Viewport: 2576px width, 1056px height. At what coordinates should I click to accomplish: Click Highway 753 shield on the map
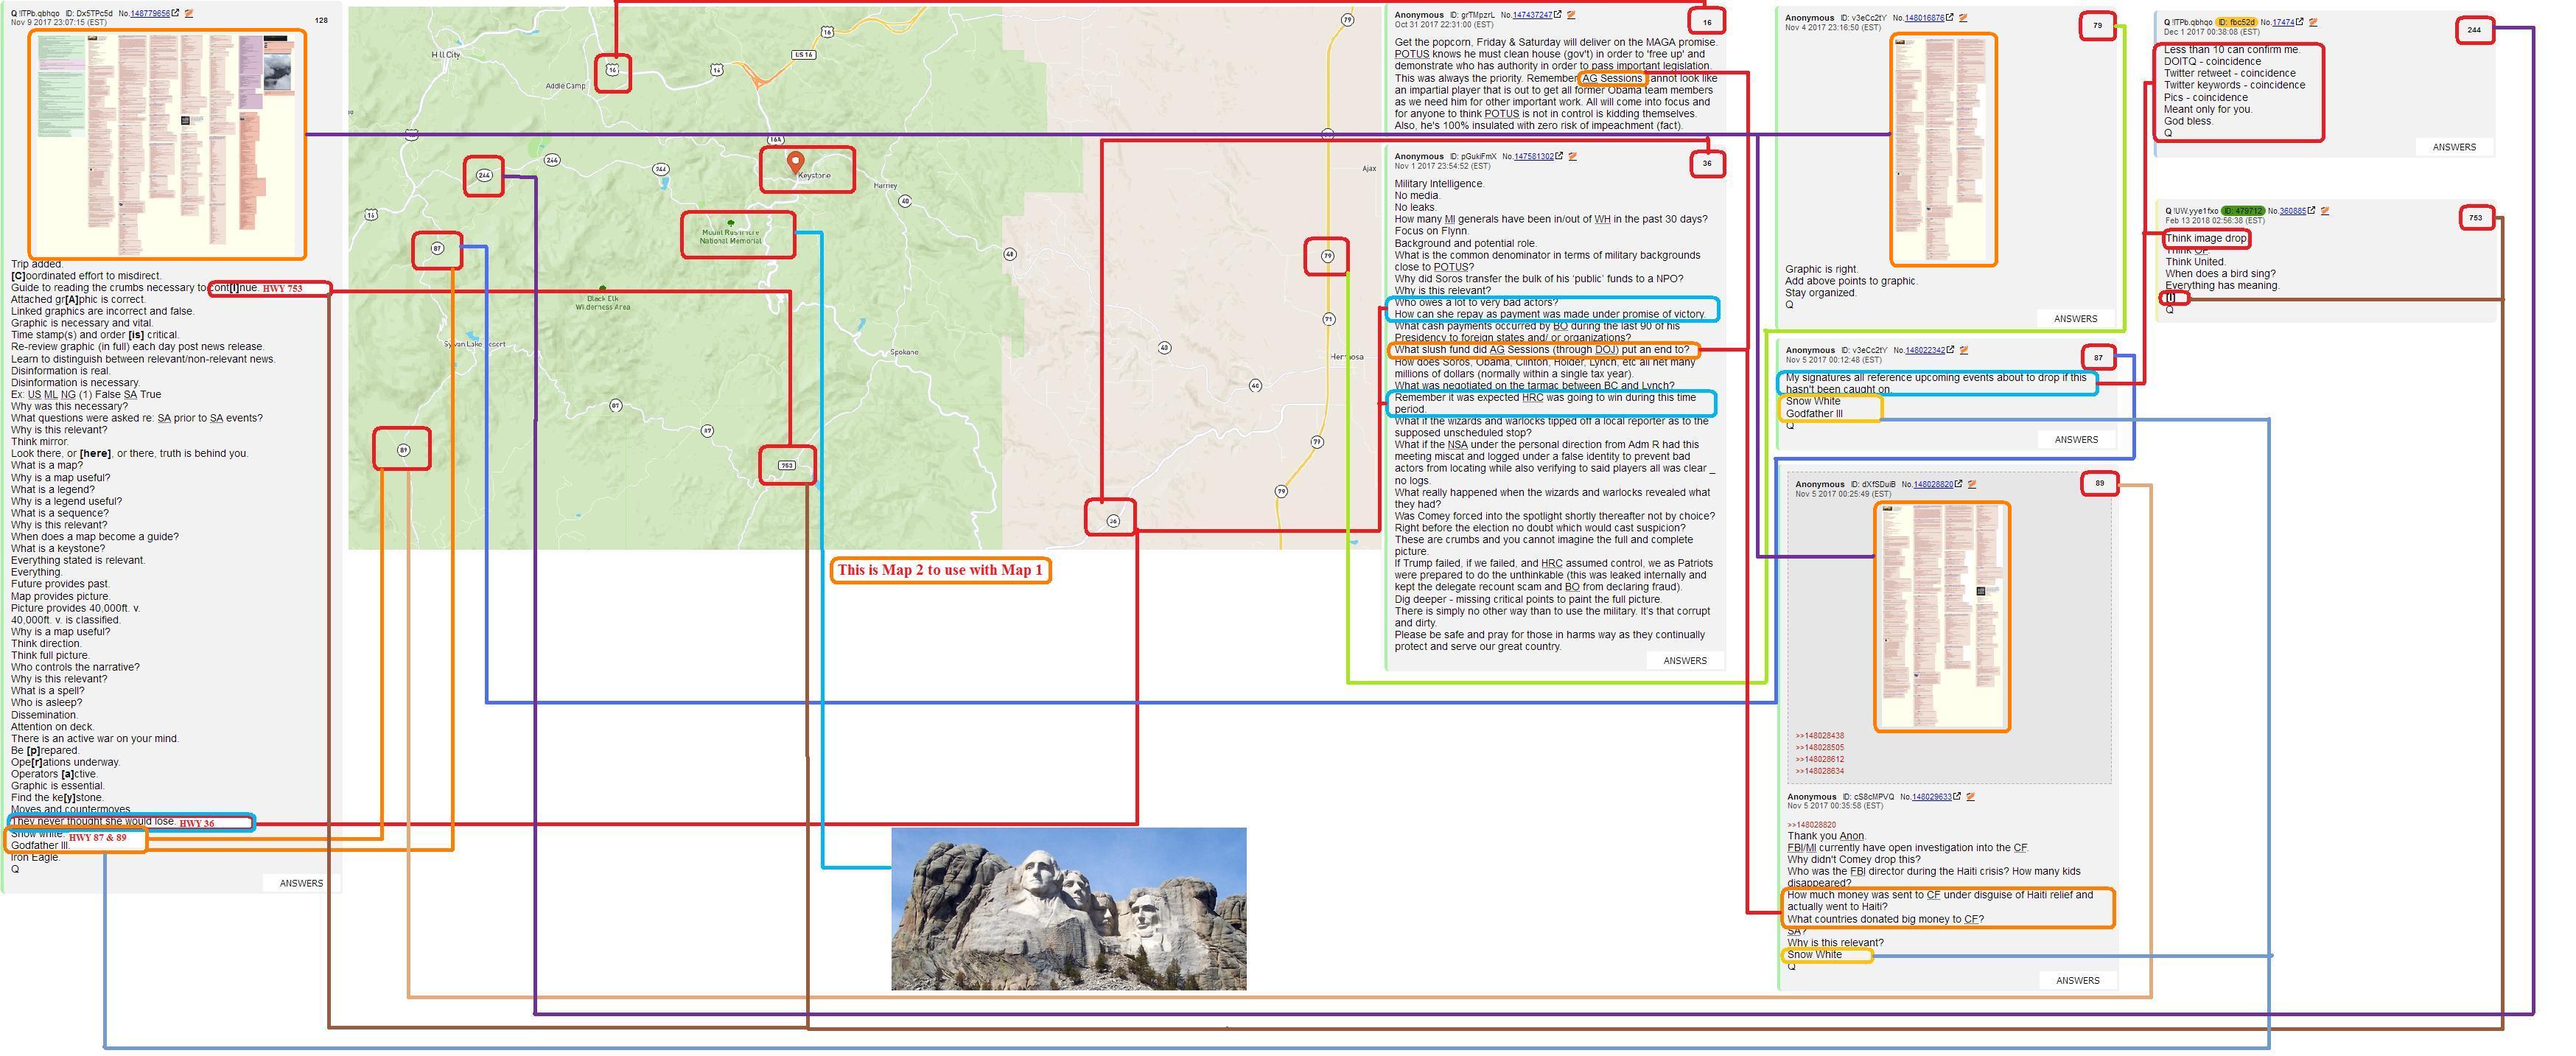[x=787, y=465]
